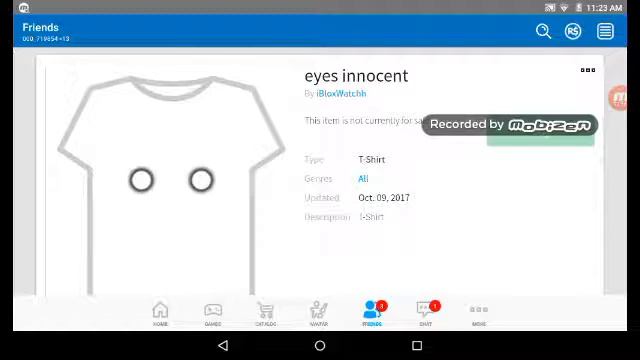Switch to the Catalog tab
This screenshot has width=640, height=360.
click(266, 313)
